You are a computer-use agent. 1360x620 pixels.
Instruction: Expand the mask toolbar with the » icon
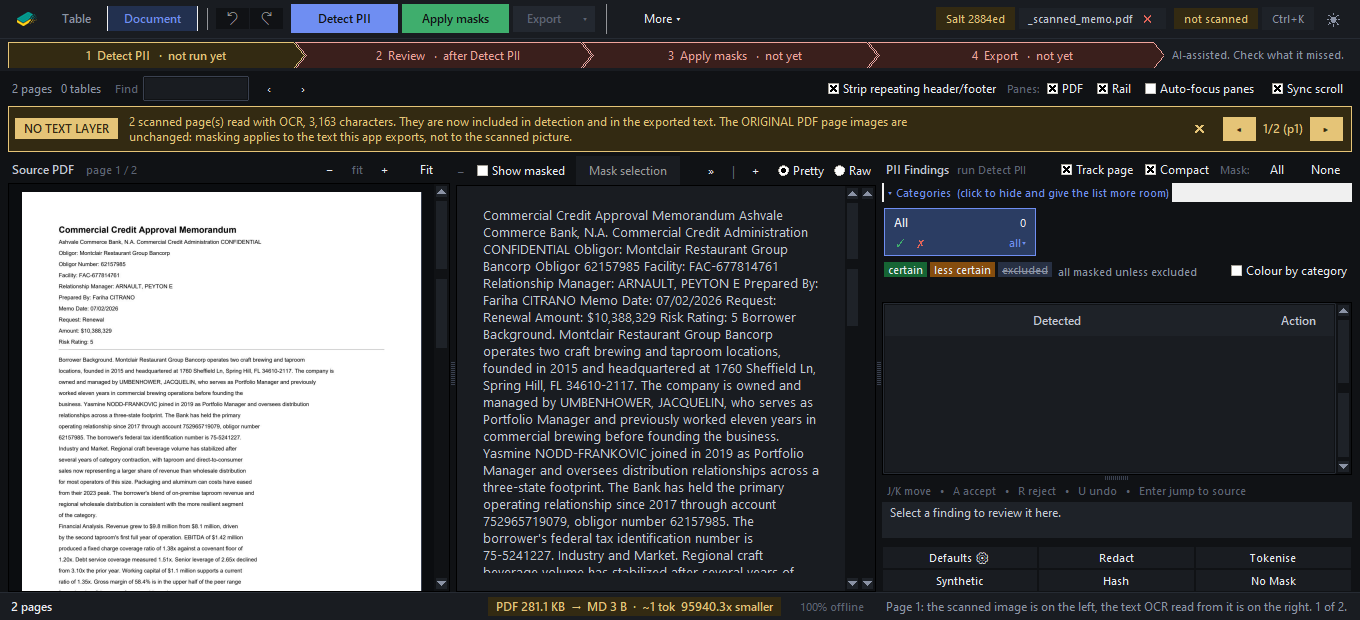pos(711,171)
